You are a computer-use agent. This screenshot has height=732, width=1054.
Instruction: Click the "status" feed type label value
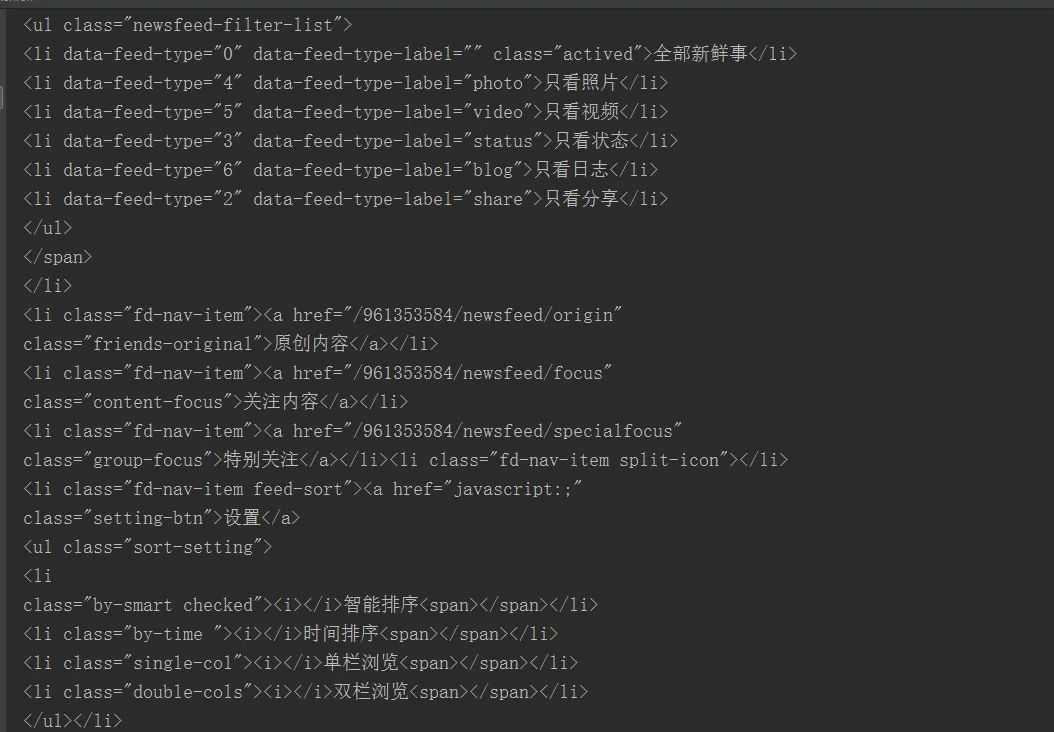tap(502, 140)
